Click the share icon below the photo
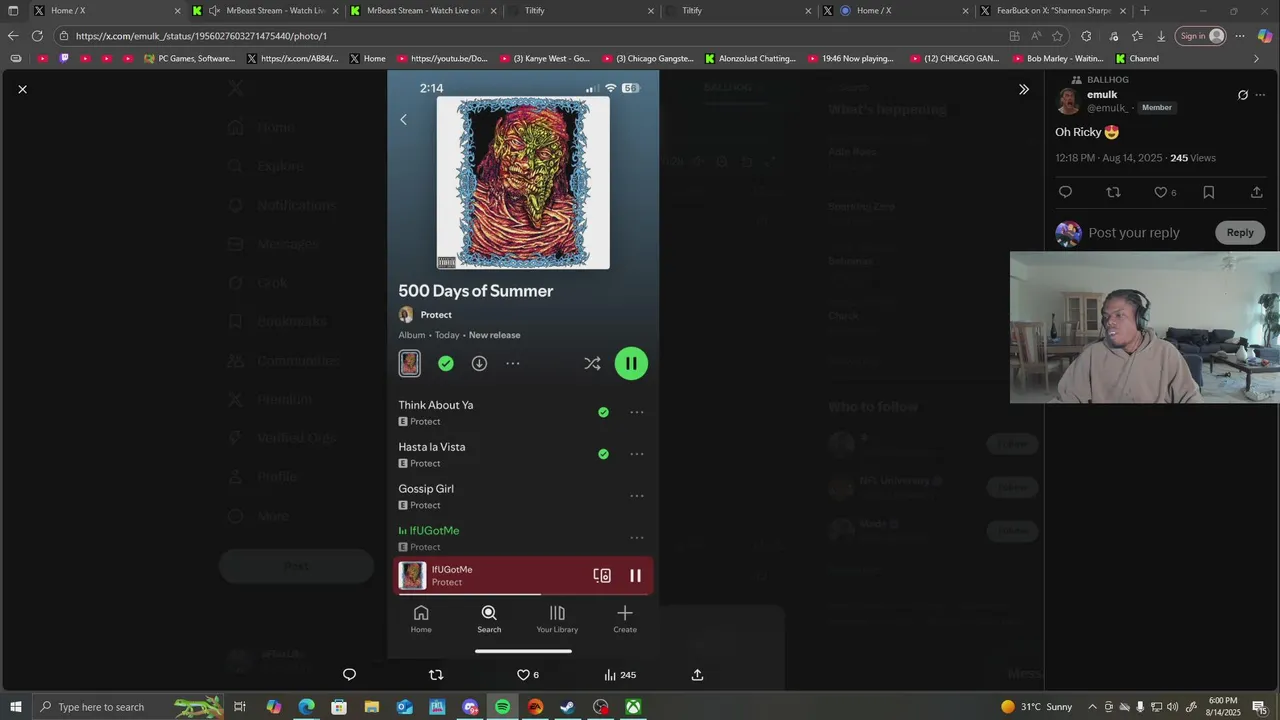This screenshot has width=1280, height=720. (x=697, y=675)
